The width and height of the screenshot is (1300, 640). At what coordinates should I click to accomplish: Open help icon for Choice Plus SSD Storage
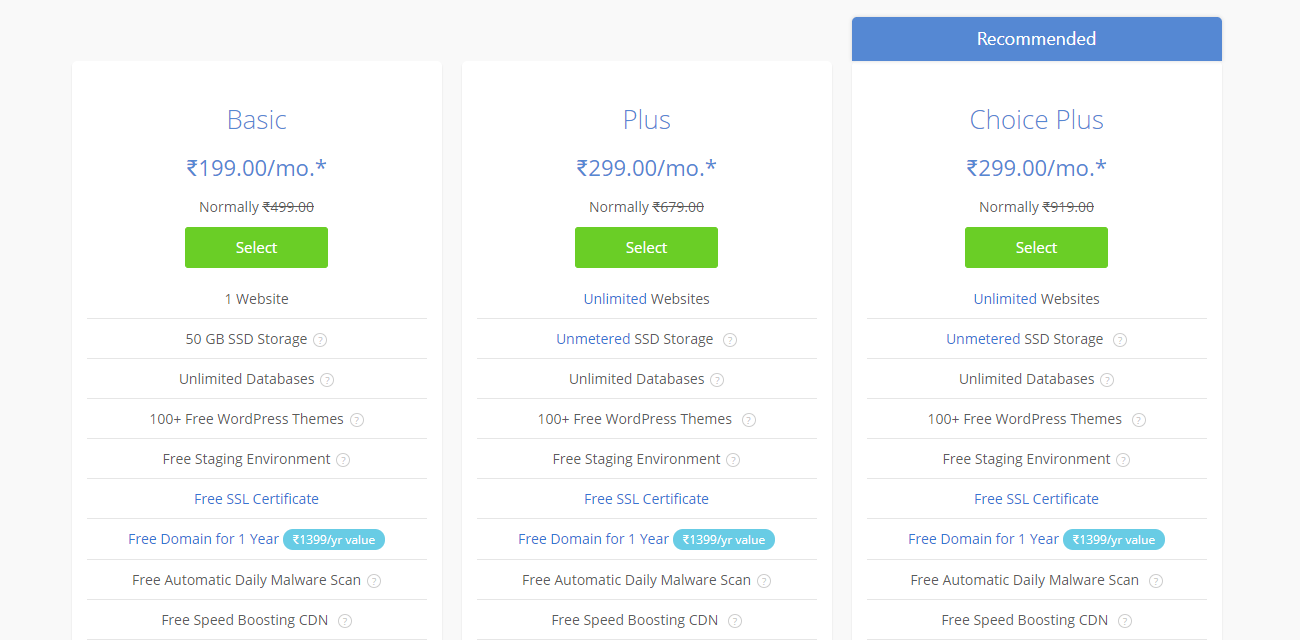(1120, 340)
